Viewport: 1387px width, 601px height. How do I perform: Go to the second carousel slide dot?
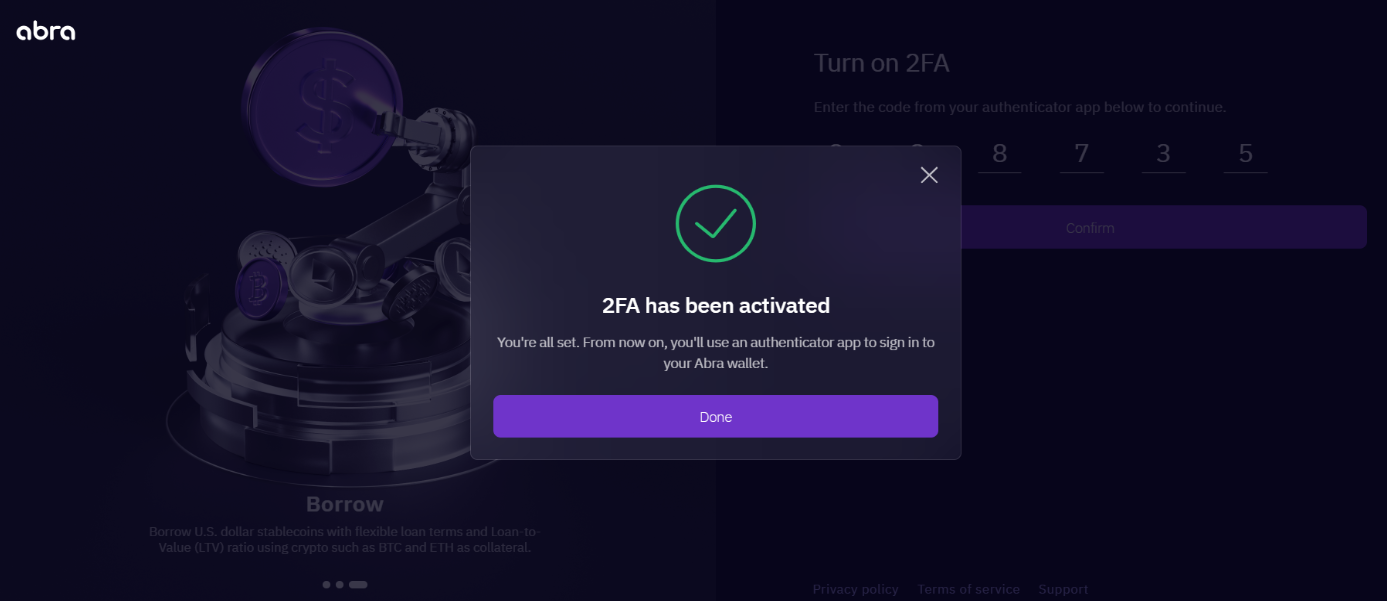[x=340, y=584]
